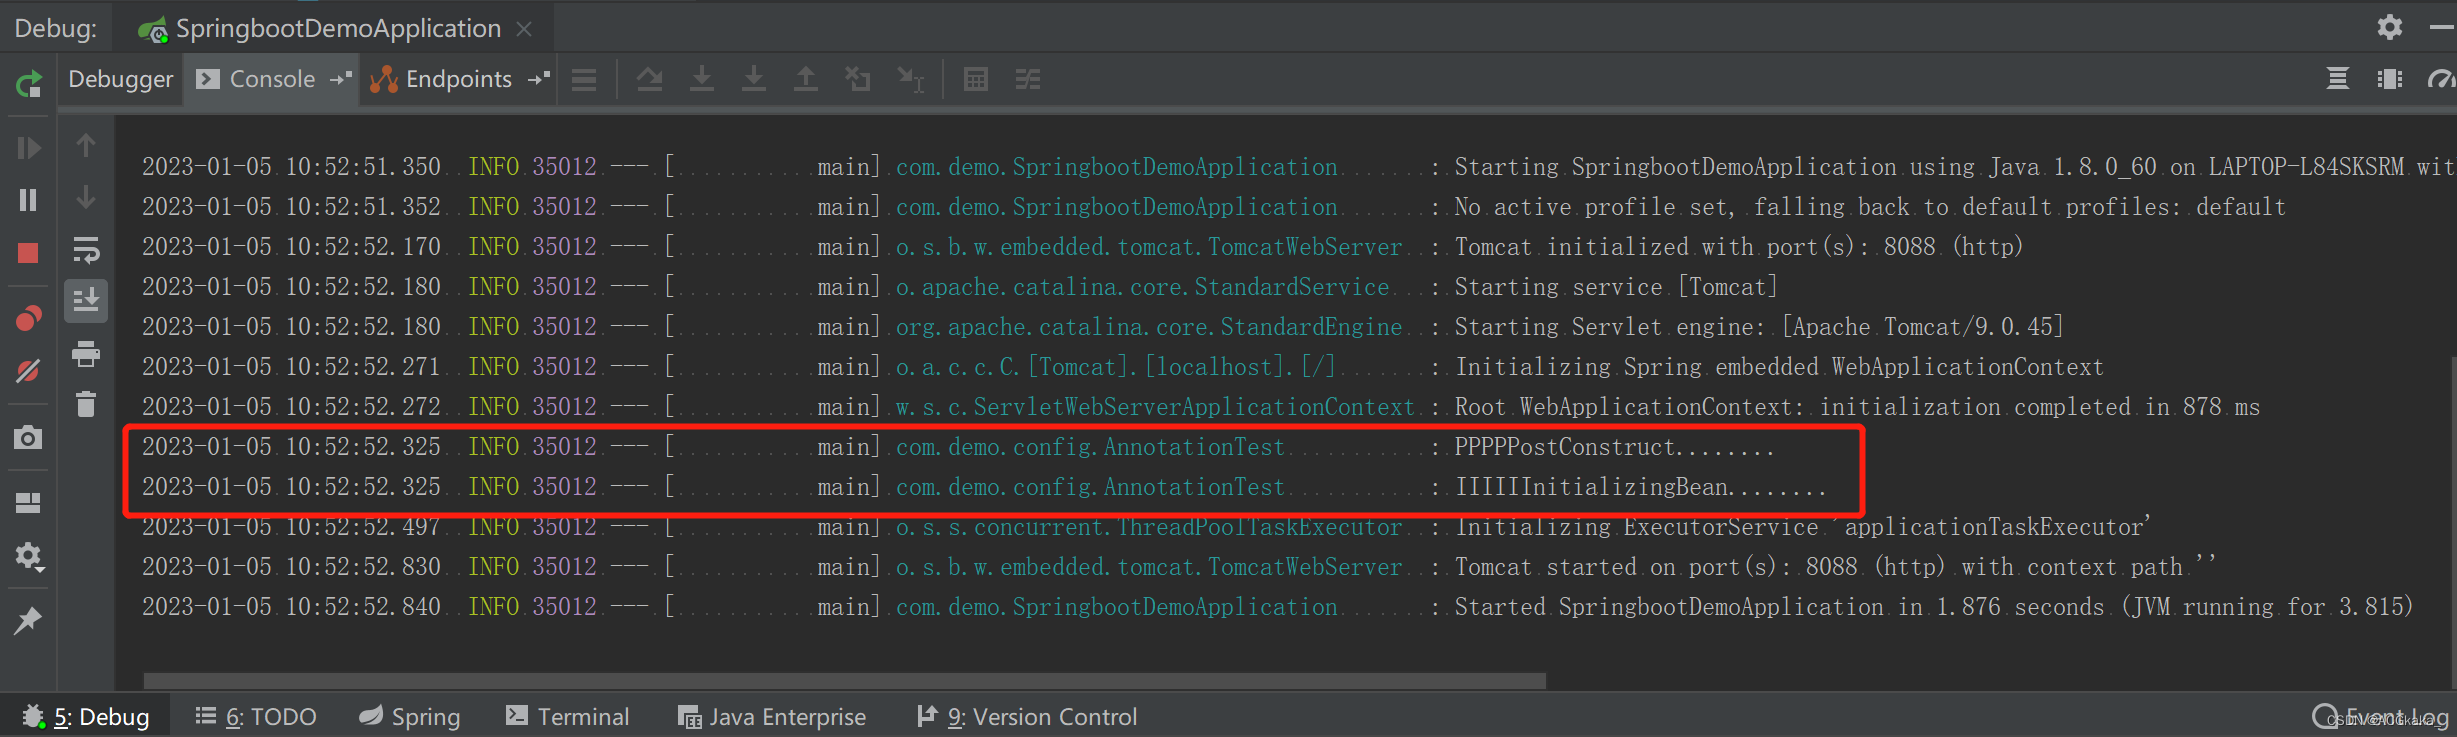Toggle scroll to end of console
The height and width of the screenshot is (737, 2457).
tap(87, 300)
